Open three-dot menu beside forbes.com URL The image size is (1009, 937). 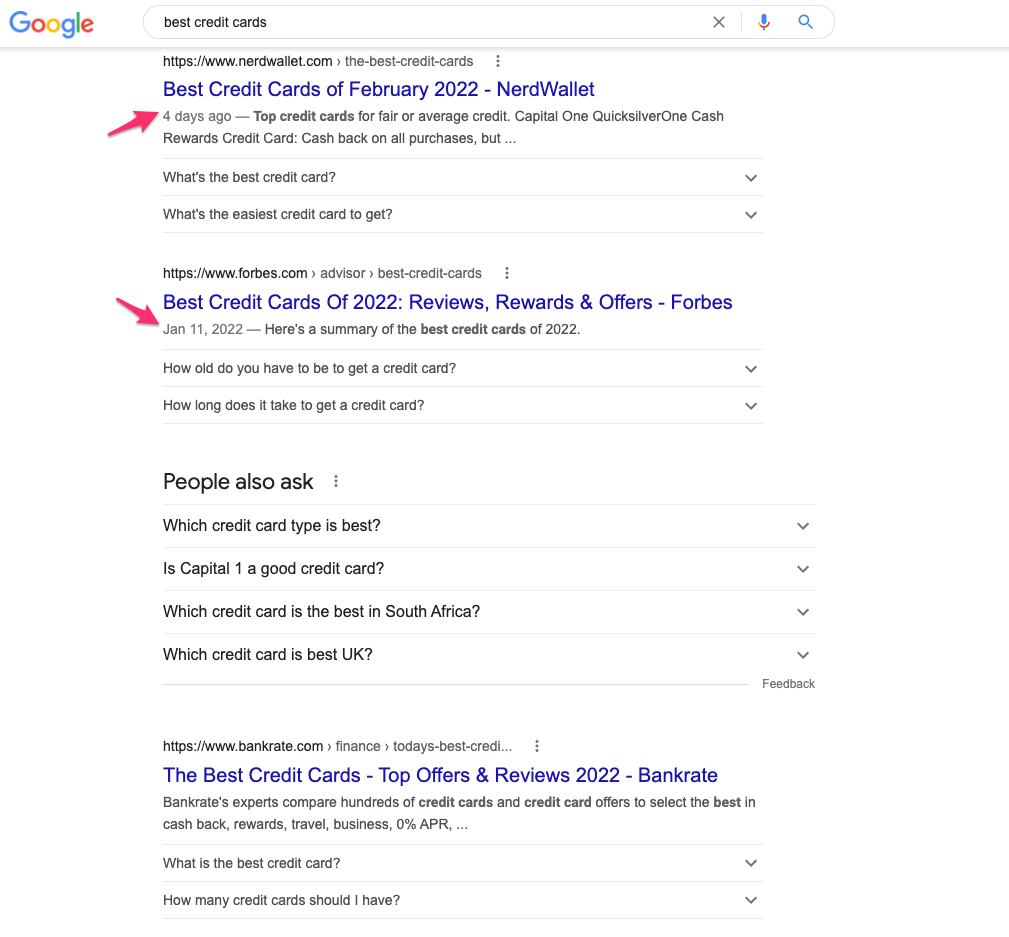tap(507, 273)
